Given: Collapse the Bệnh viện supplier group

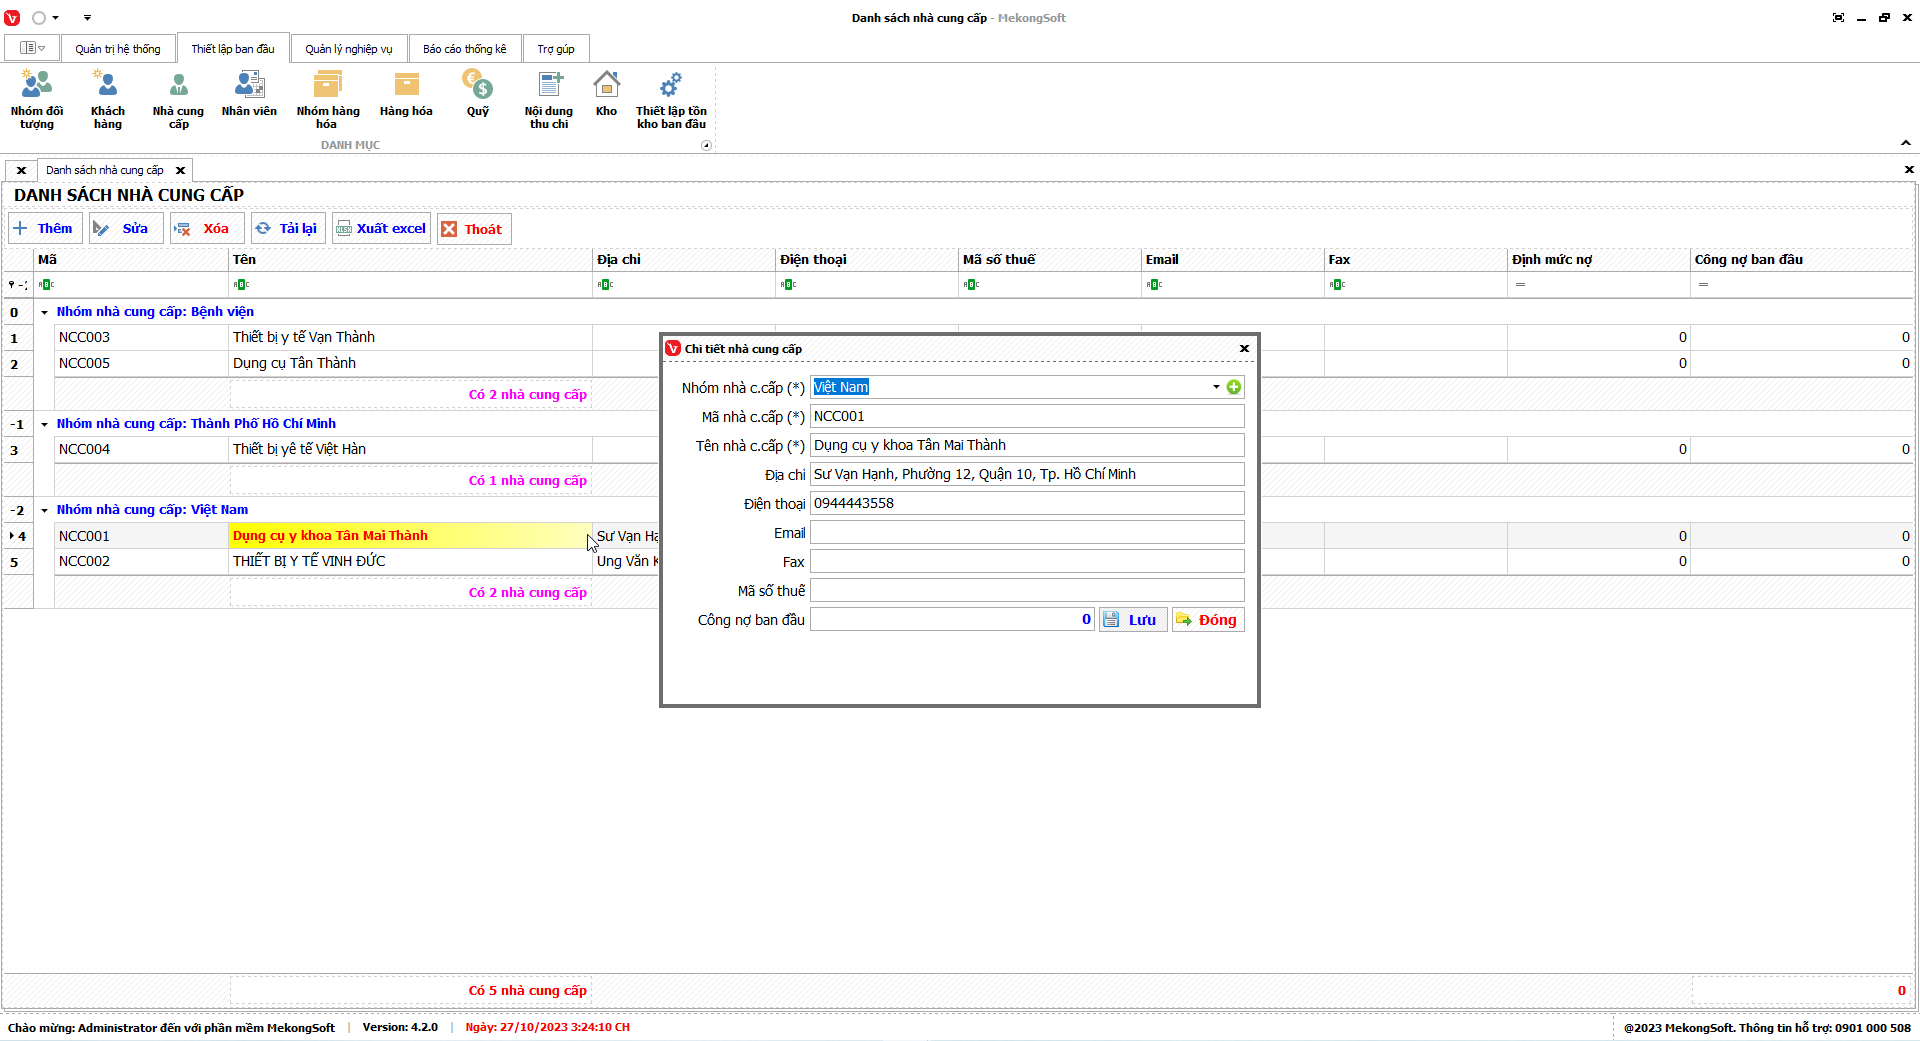Looking at the screenshot, I should (44, 312).
